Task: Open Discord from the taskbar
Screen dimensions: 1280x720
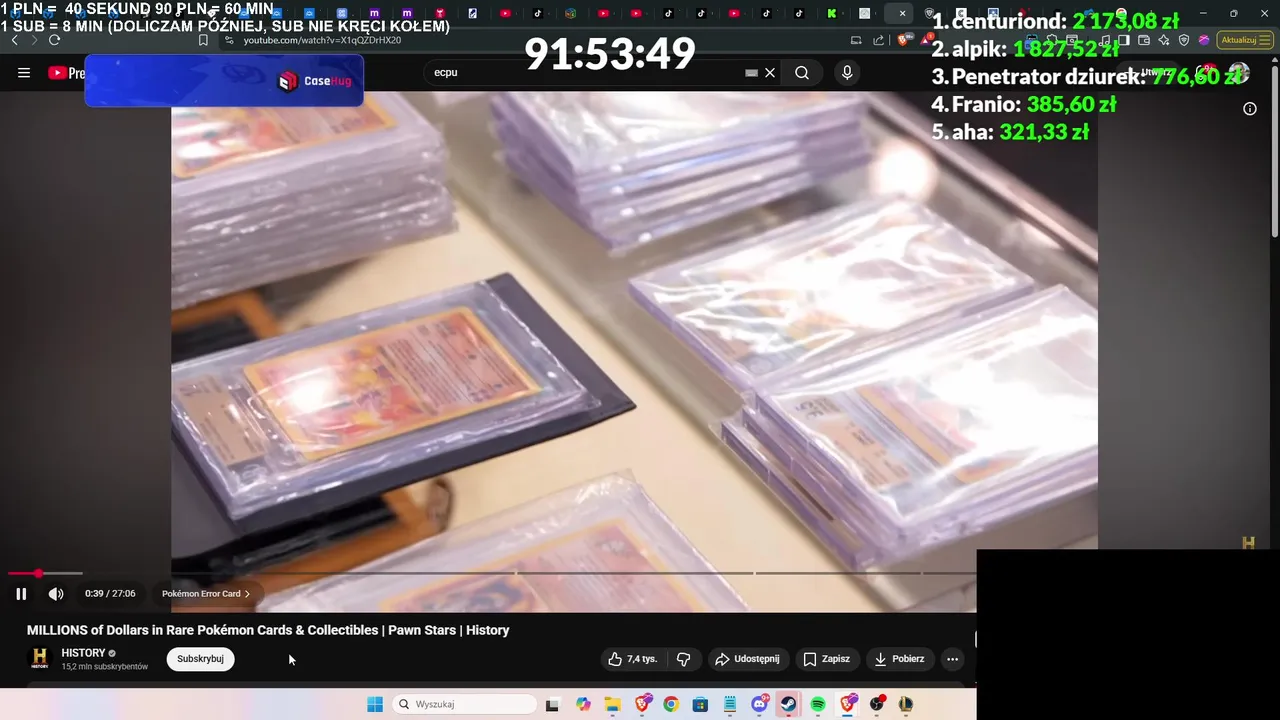Action: coord(759,704)
